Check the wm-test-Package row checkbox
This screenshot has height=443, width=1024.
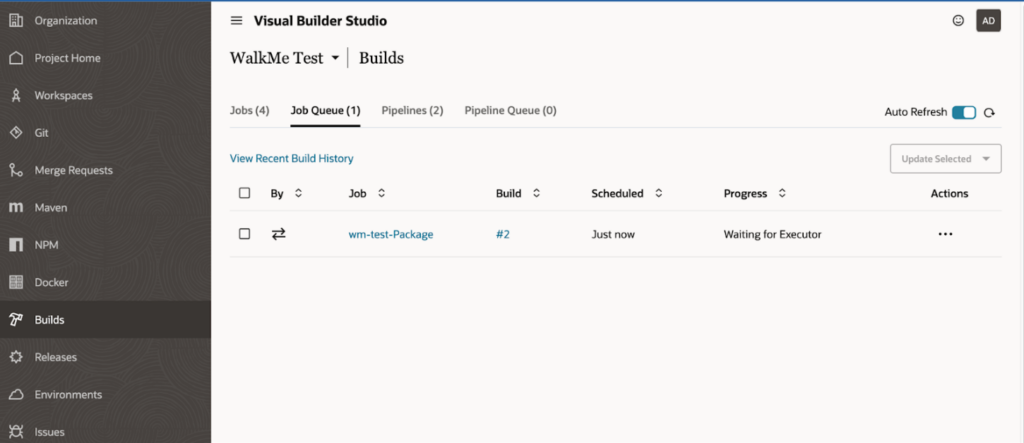pyautogui.click(x=244, y=234)
